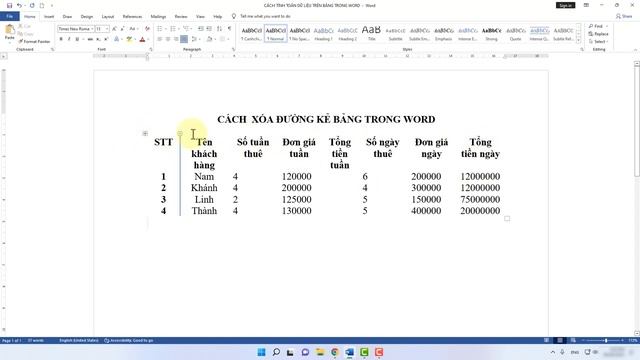
Task: Click the table move handle
Action: click(x=145, y=133)
